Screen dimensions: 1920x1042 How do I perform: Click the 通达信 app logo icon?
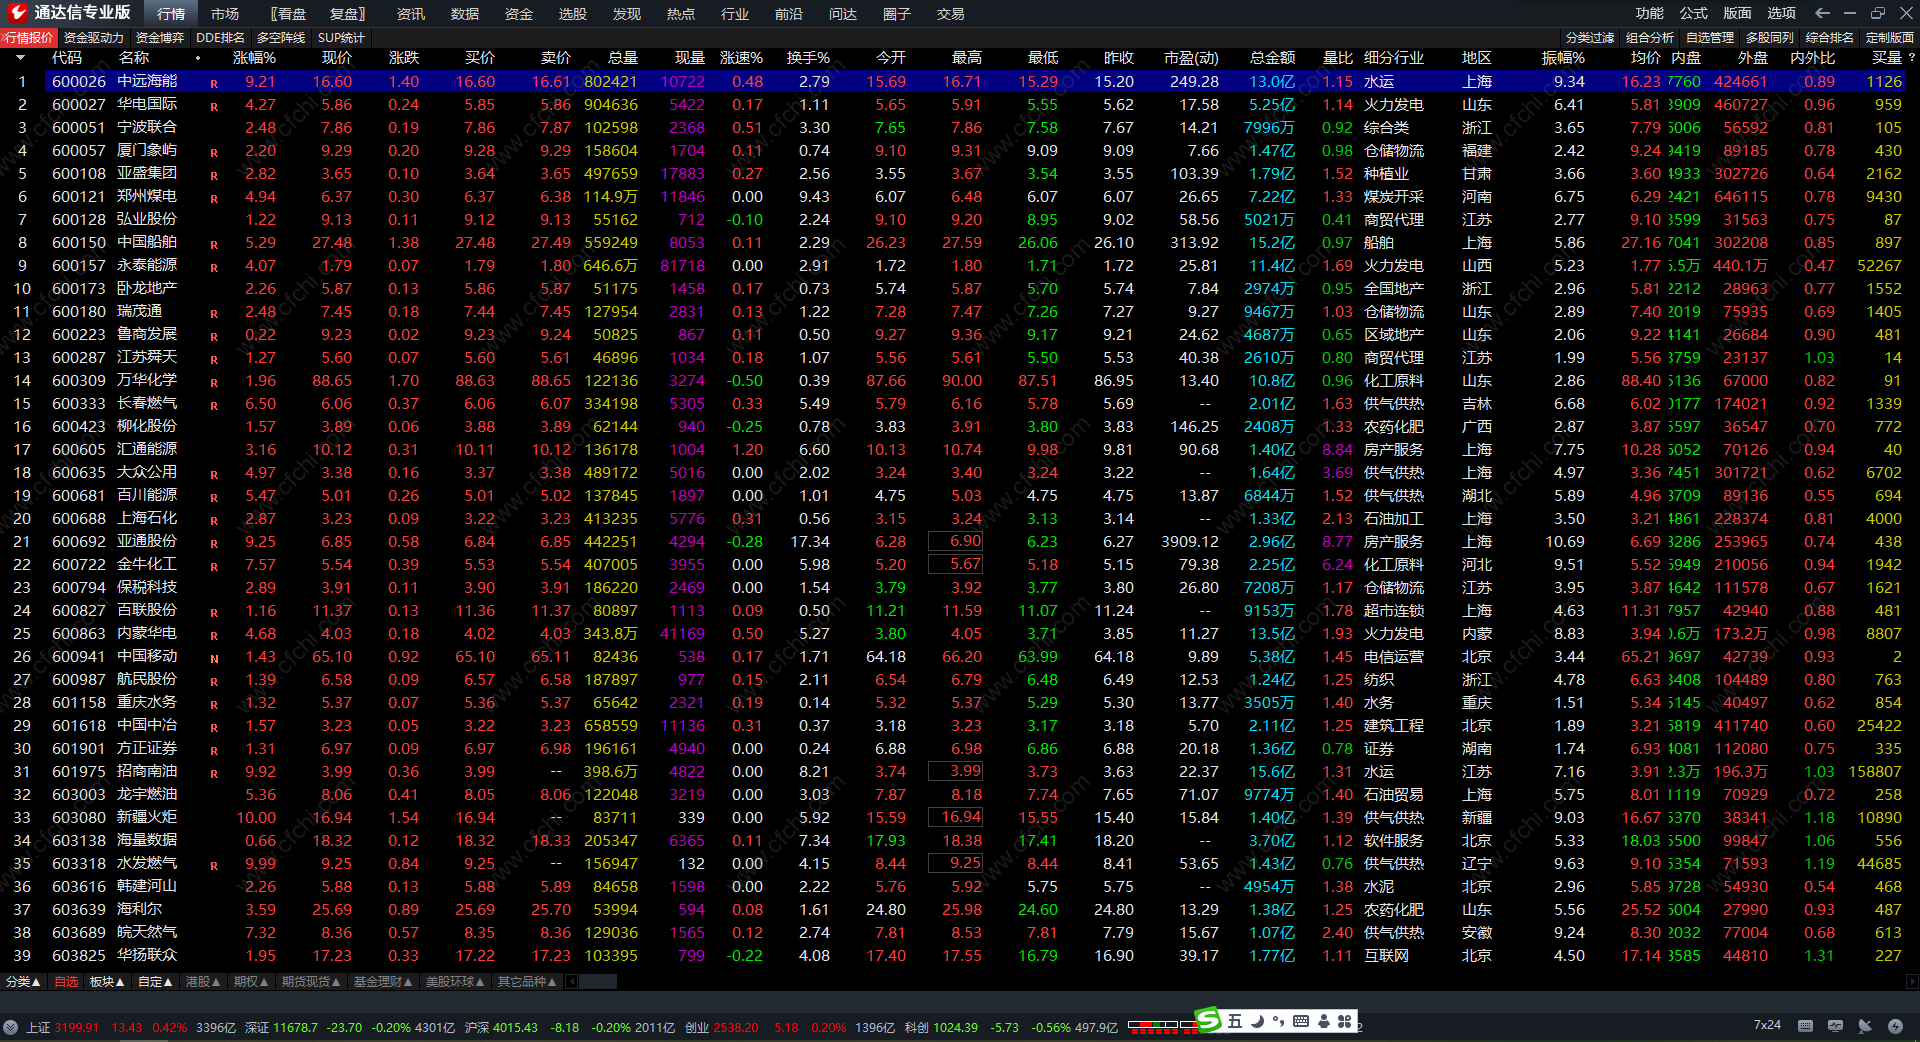tap(18, 13)
